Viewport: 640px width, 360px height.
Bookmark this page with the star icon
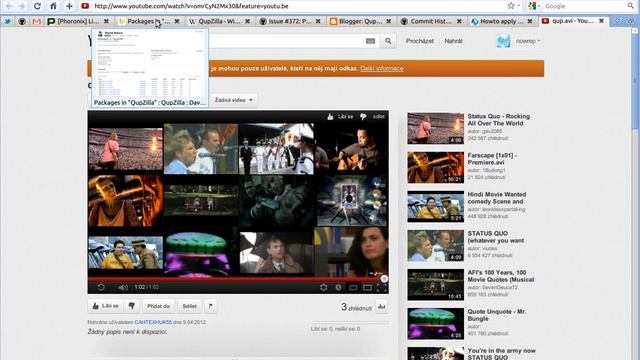[x=511, y=6]
